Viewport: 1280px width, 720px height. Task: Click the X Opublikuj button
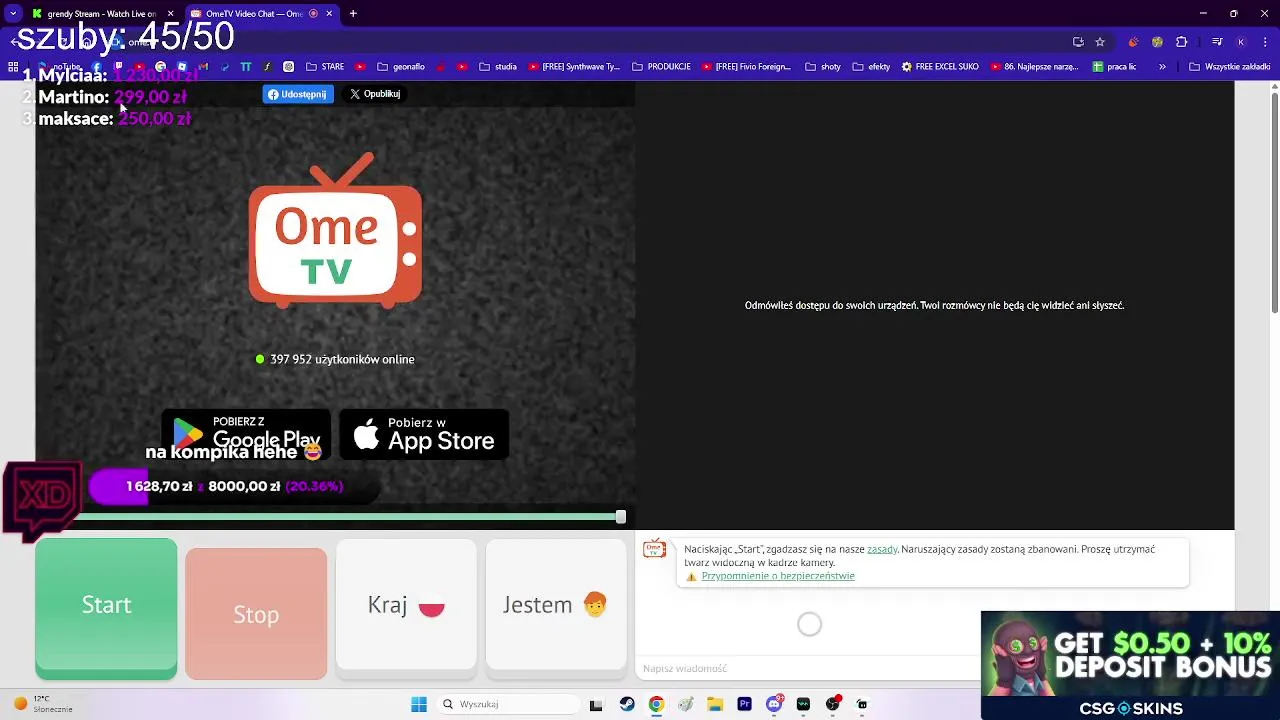[x=375, y=94]
